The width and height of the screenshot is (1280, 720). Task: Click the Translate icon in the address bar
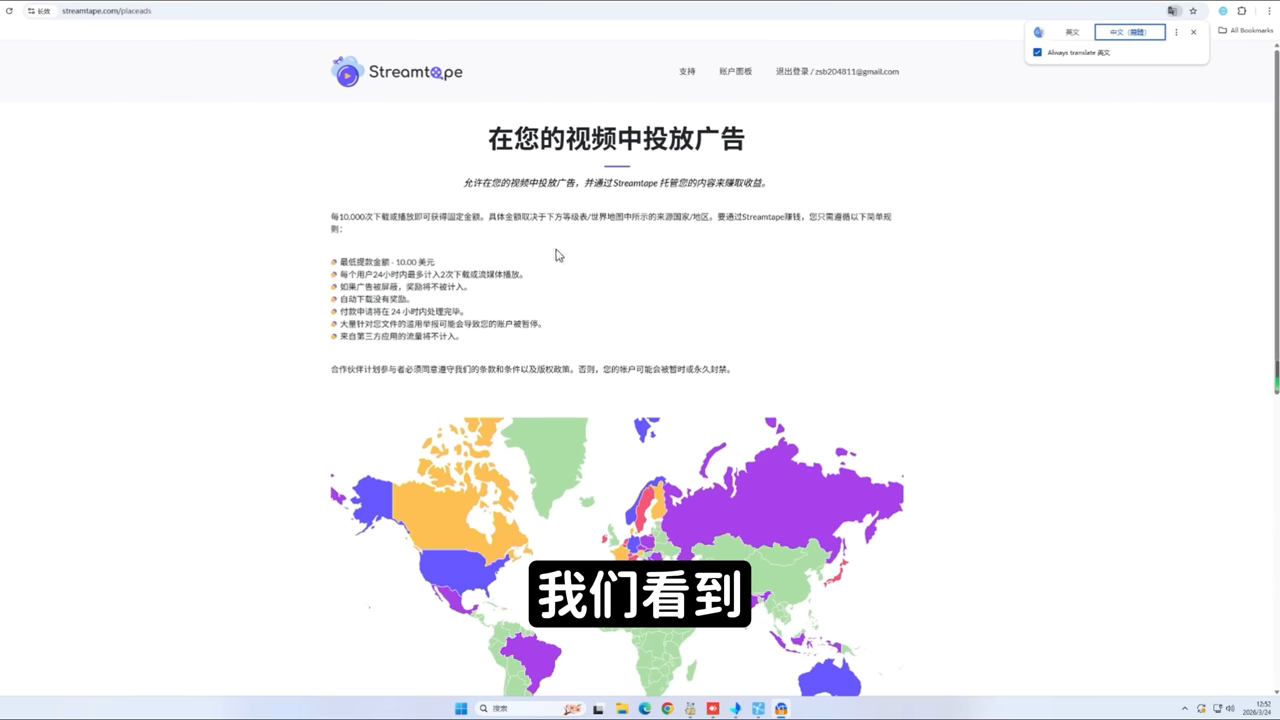click(1174, 11)
